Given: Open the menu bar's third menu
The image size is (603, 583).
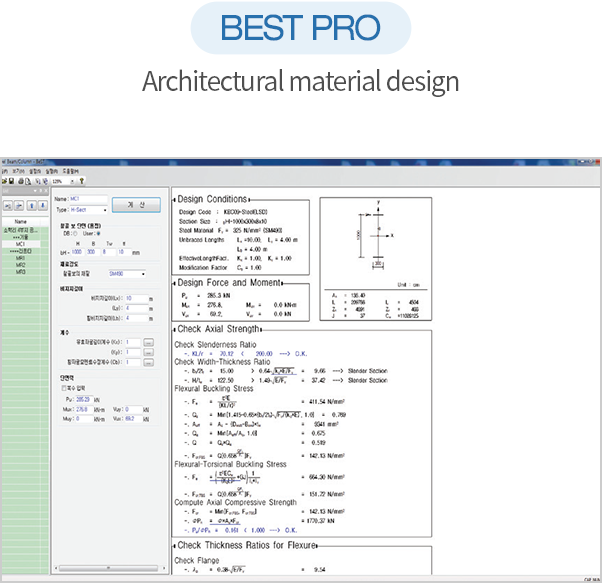Looking at the screenshot, I should [x=35, y=171].
